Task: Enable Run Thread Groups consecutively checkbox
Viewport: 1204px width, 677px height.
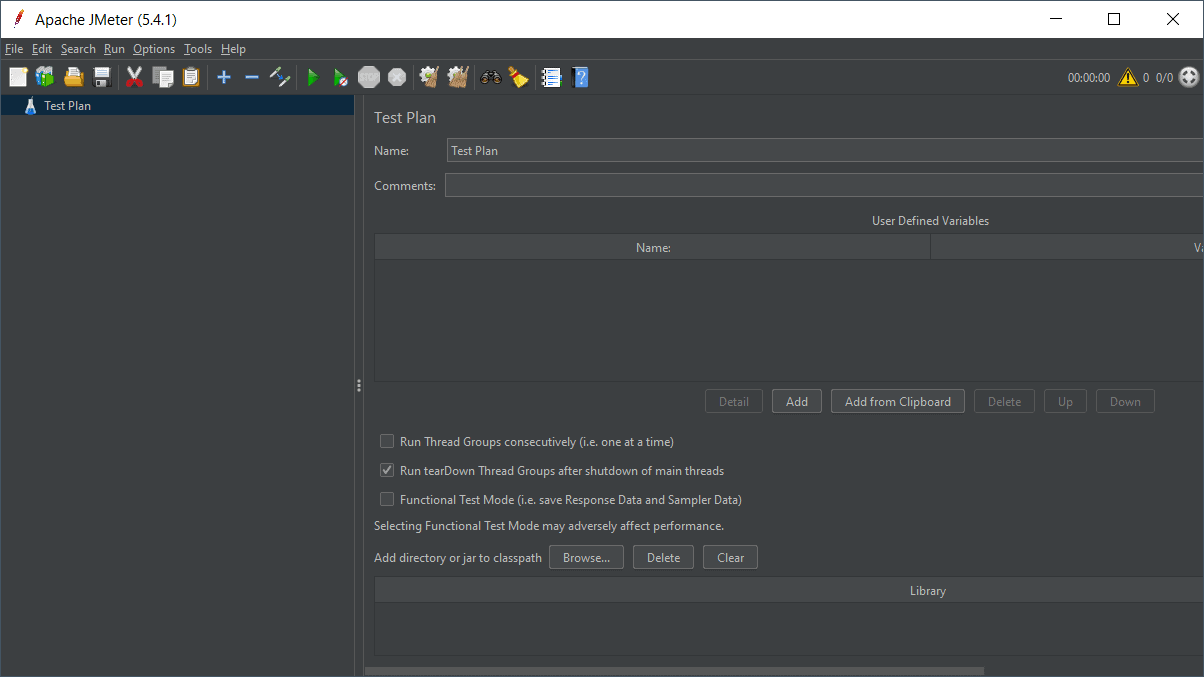Action: (387, 441)
